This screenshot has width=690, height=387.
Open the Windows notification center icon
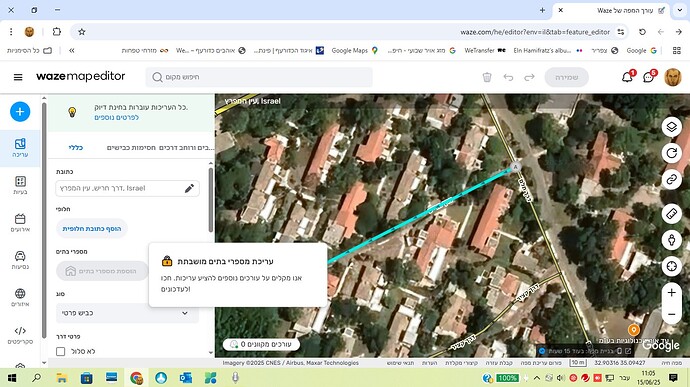(673, 378)
